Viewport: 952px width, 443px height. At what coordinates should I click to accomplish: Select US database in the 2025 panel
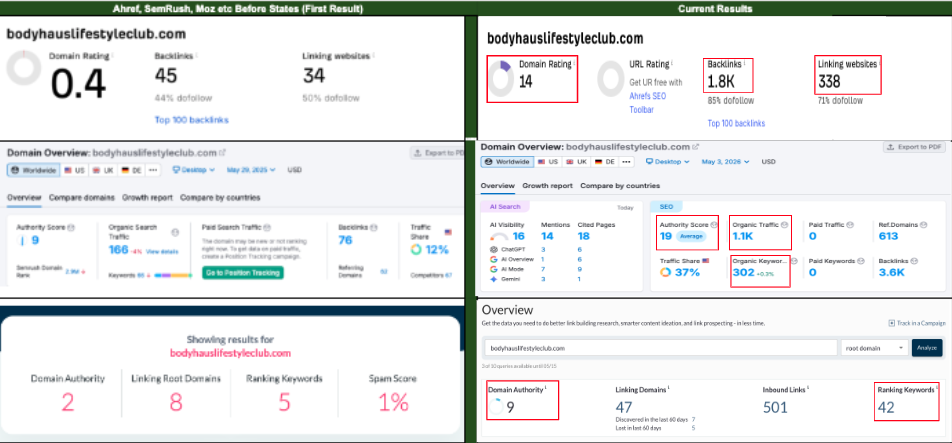coord(75,171)
